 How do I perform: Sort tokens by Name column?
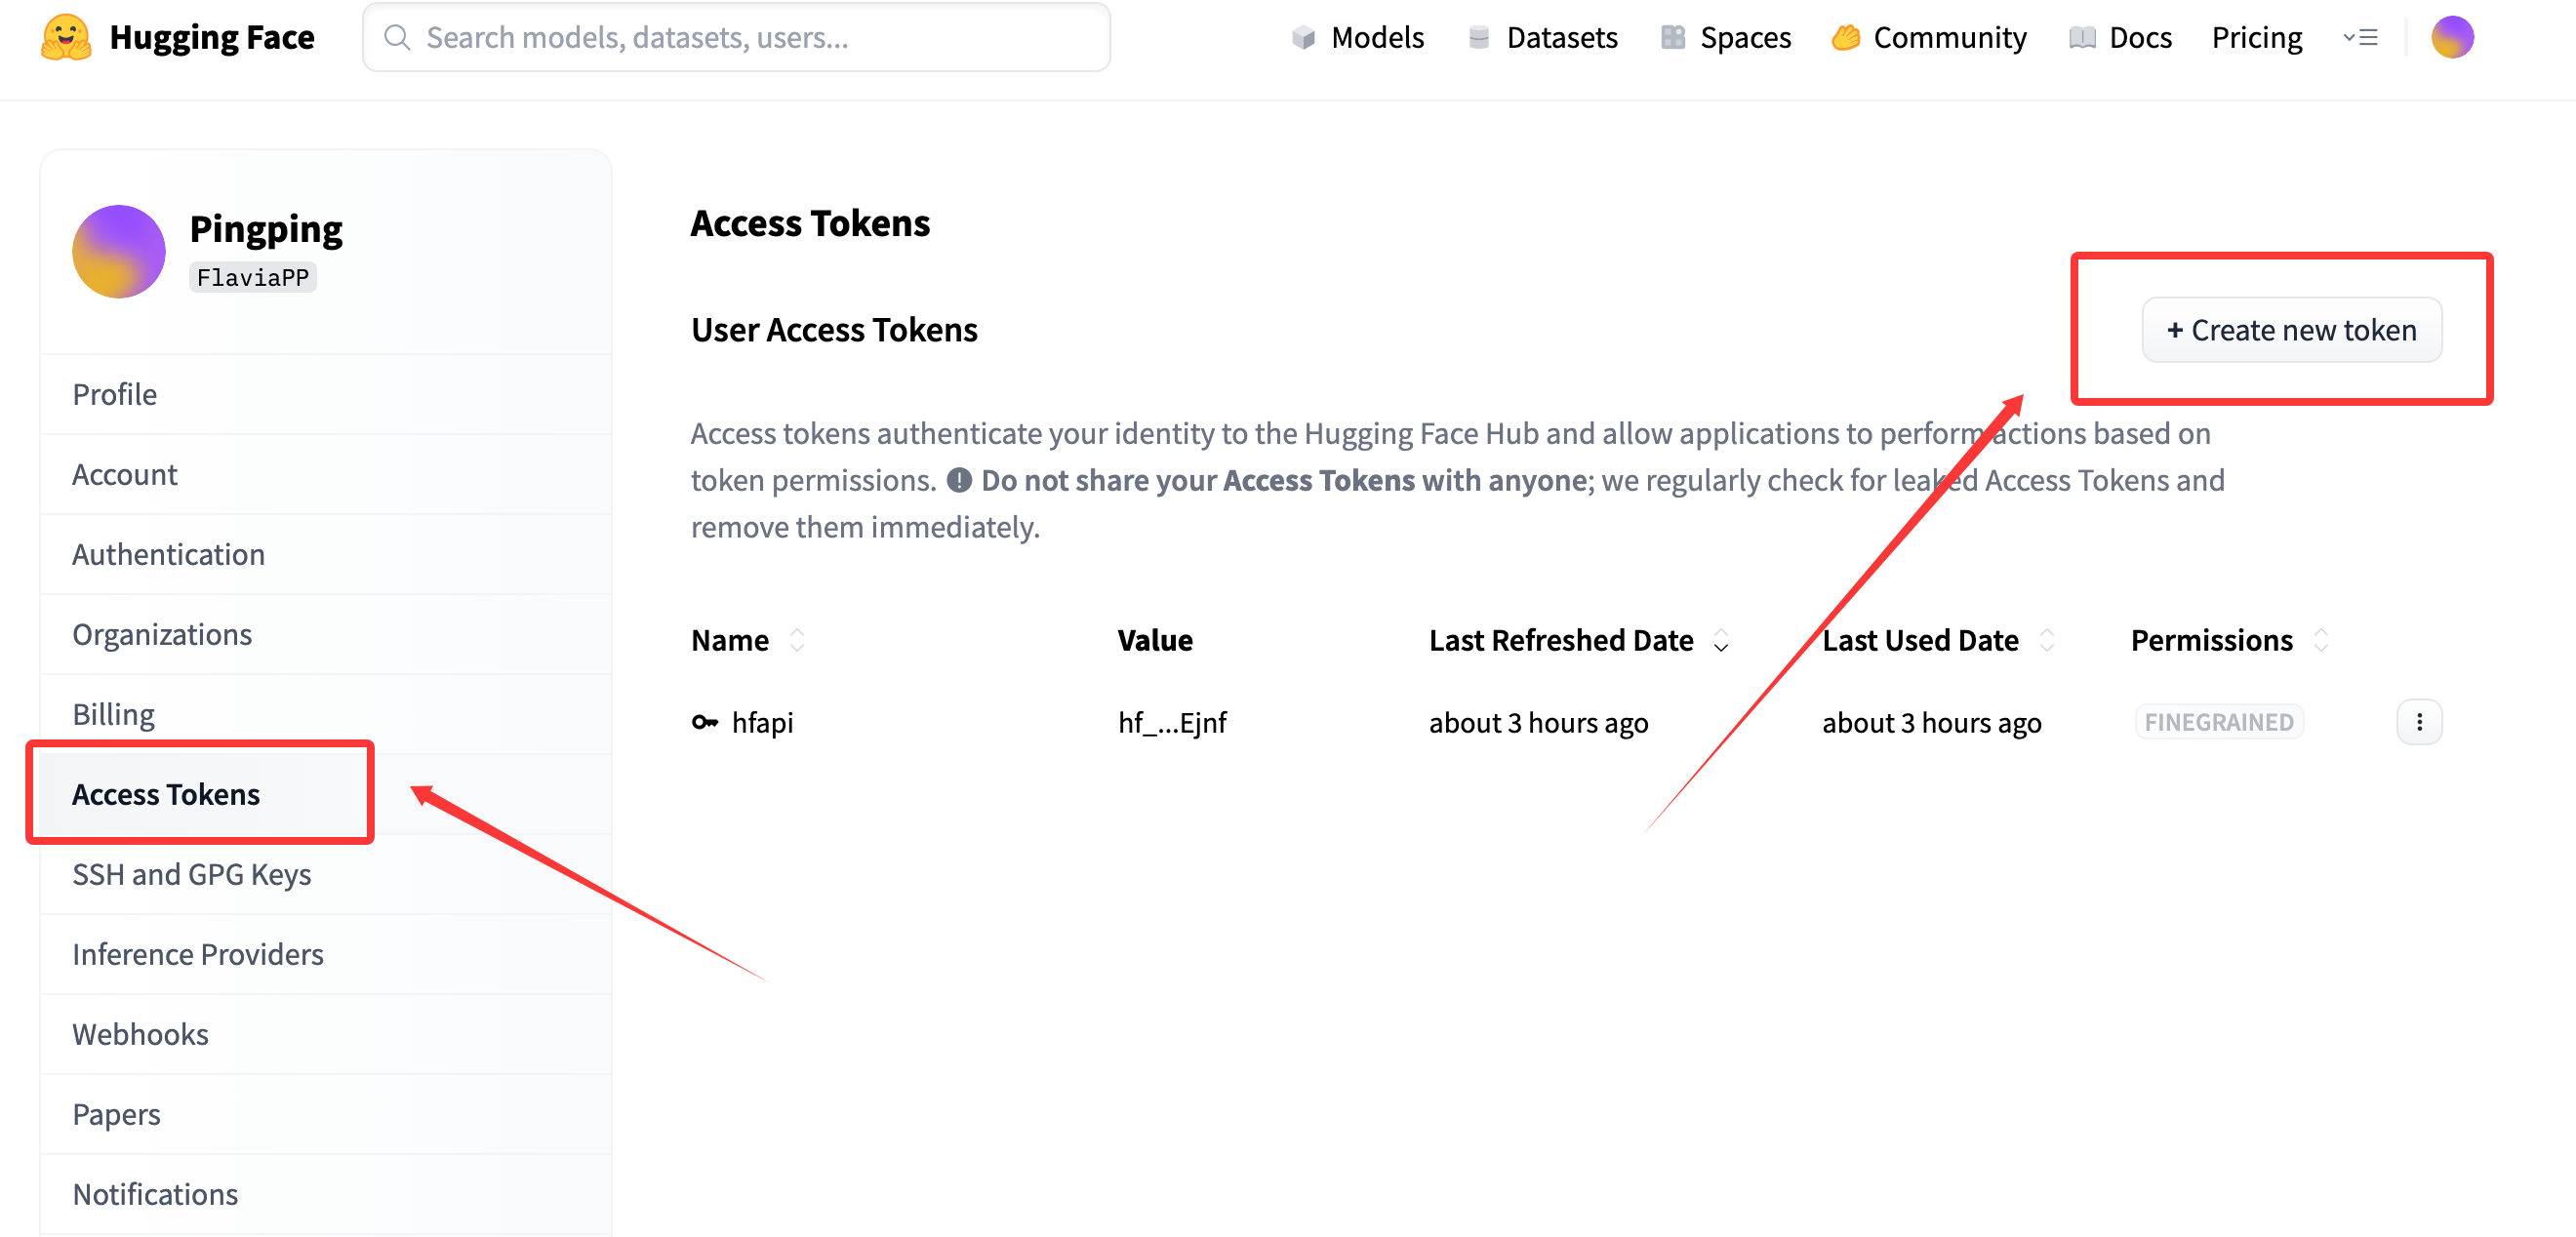[797, 640]
